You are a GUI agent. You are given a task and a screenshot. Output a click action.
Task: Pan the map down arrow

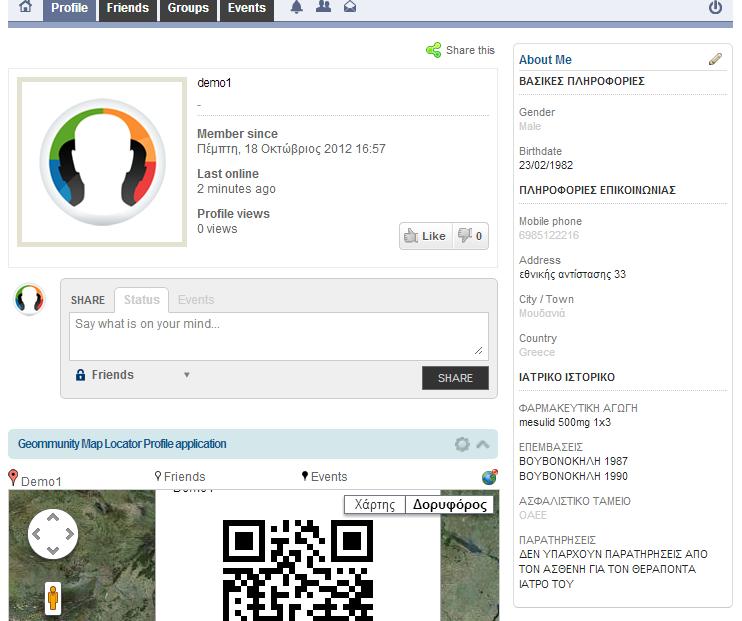click(53, 550)
